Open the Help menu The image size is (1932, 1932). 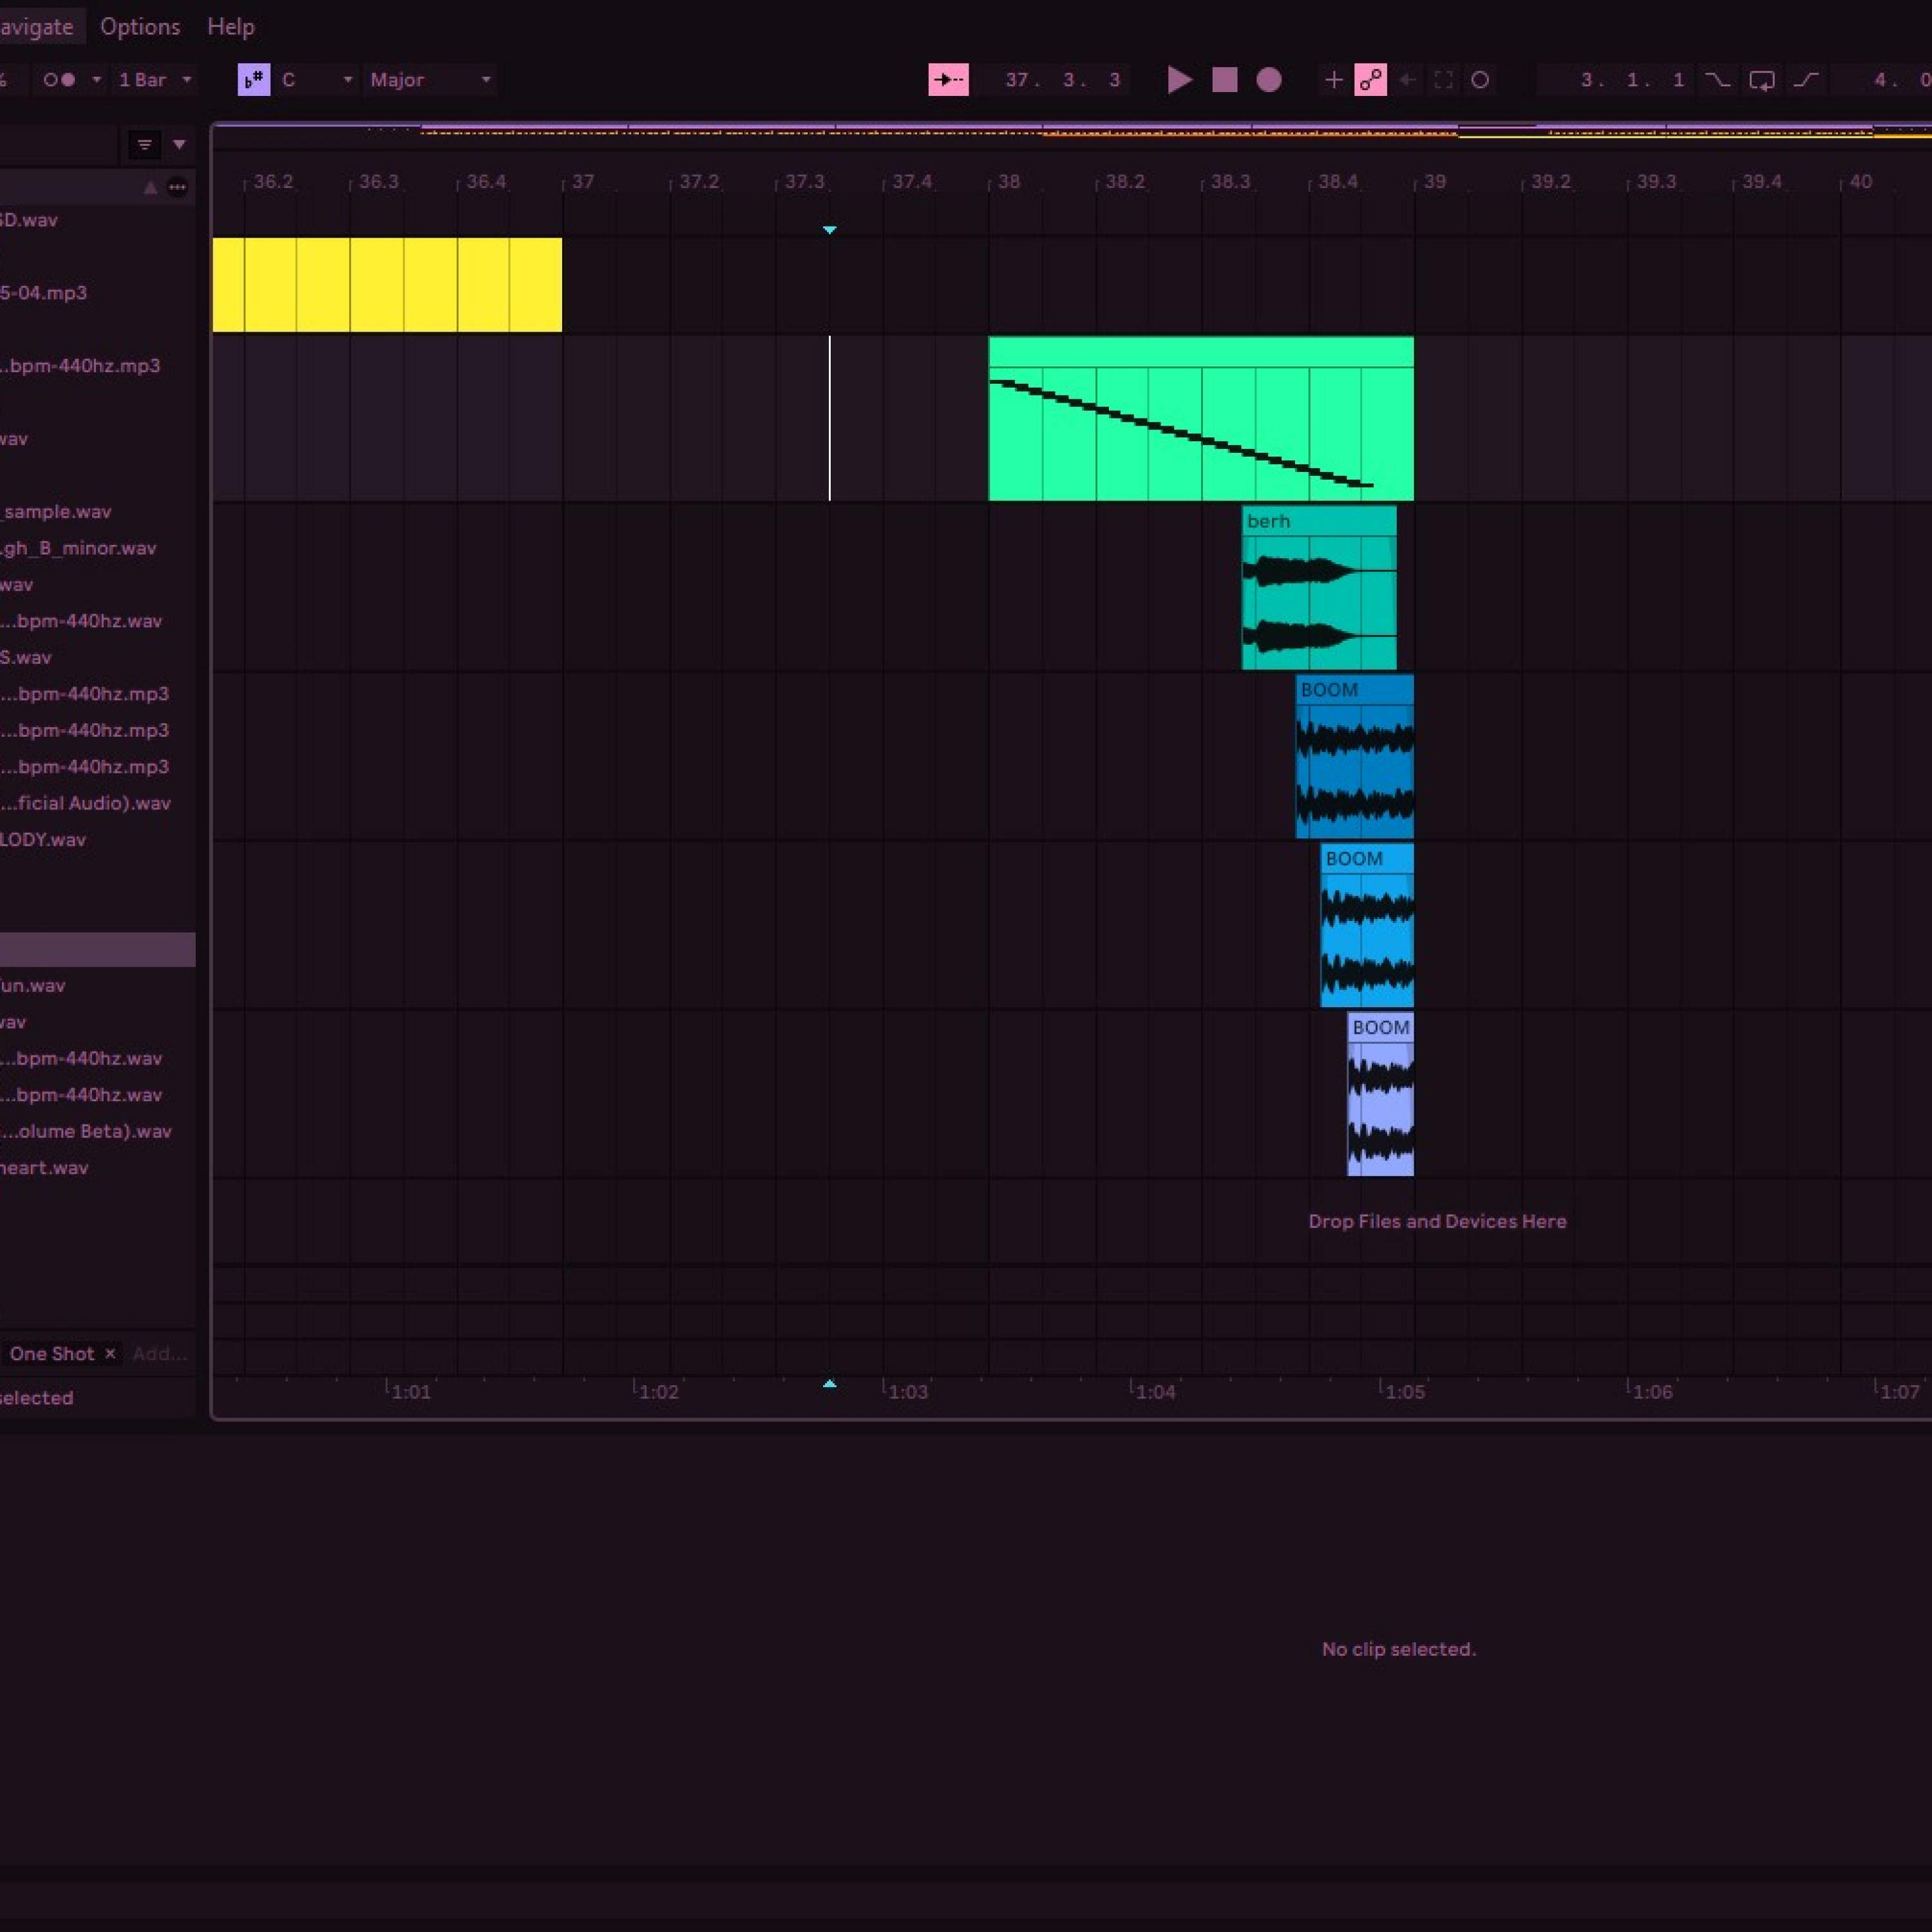tap(230, 27)
